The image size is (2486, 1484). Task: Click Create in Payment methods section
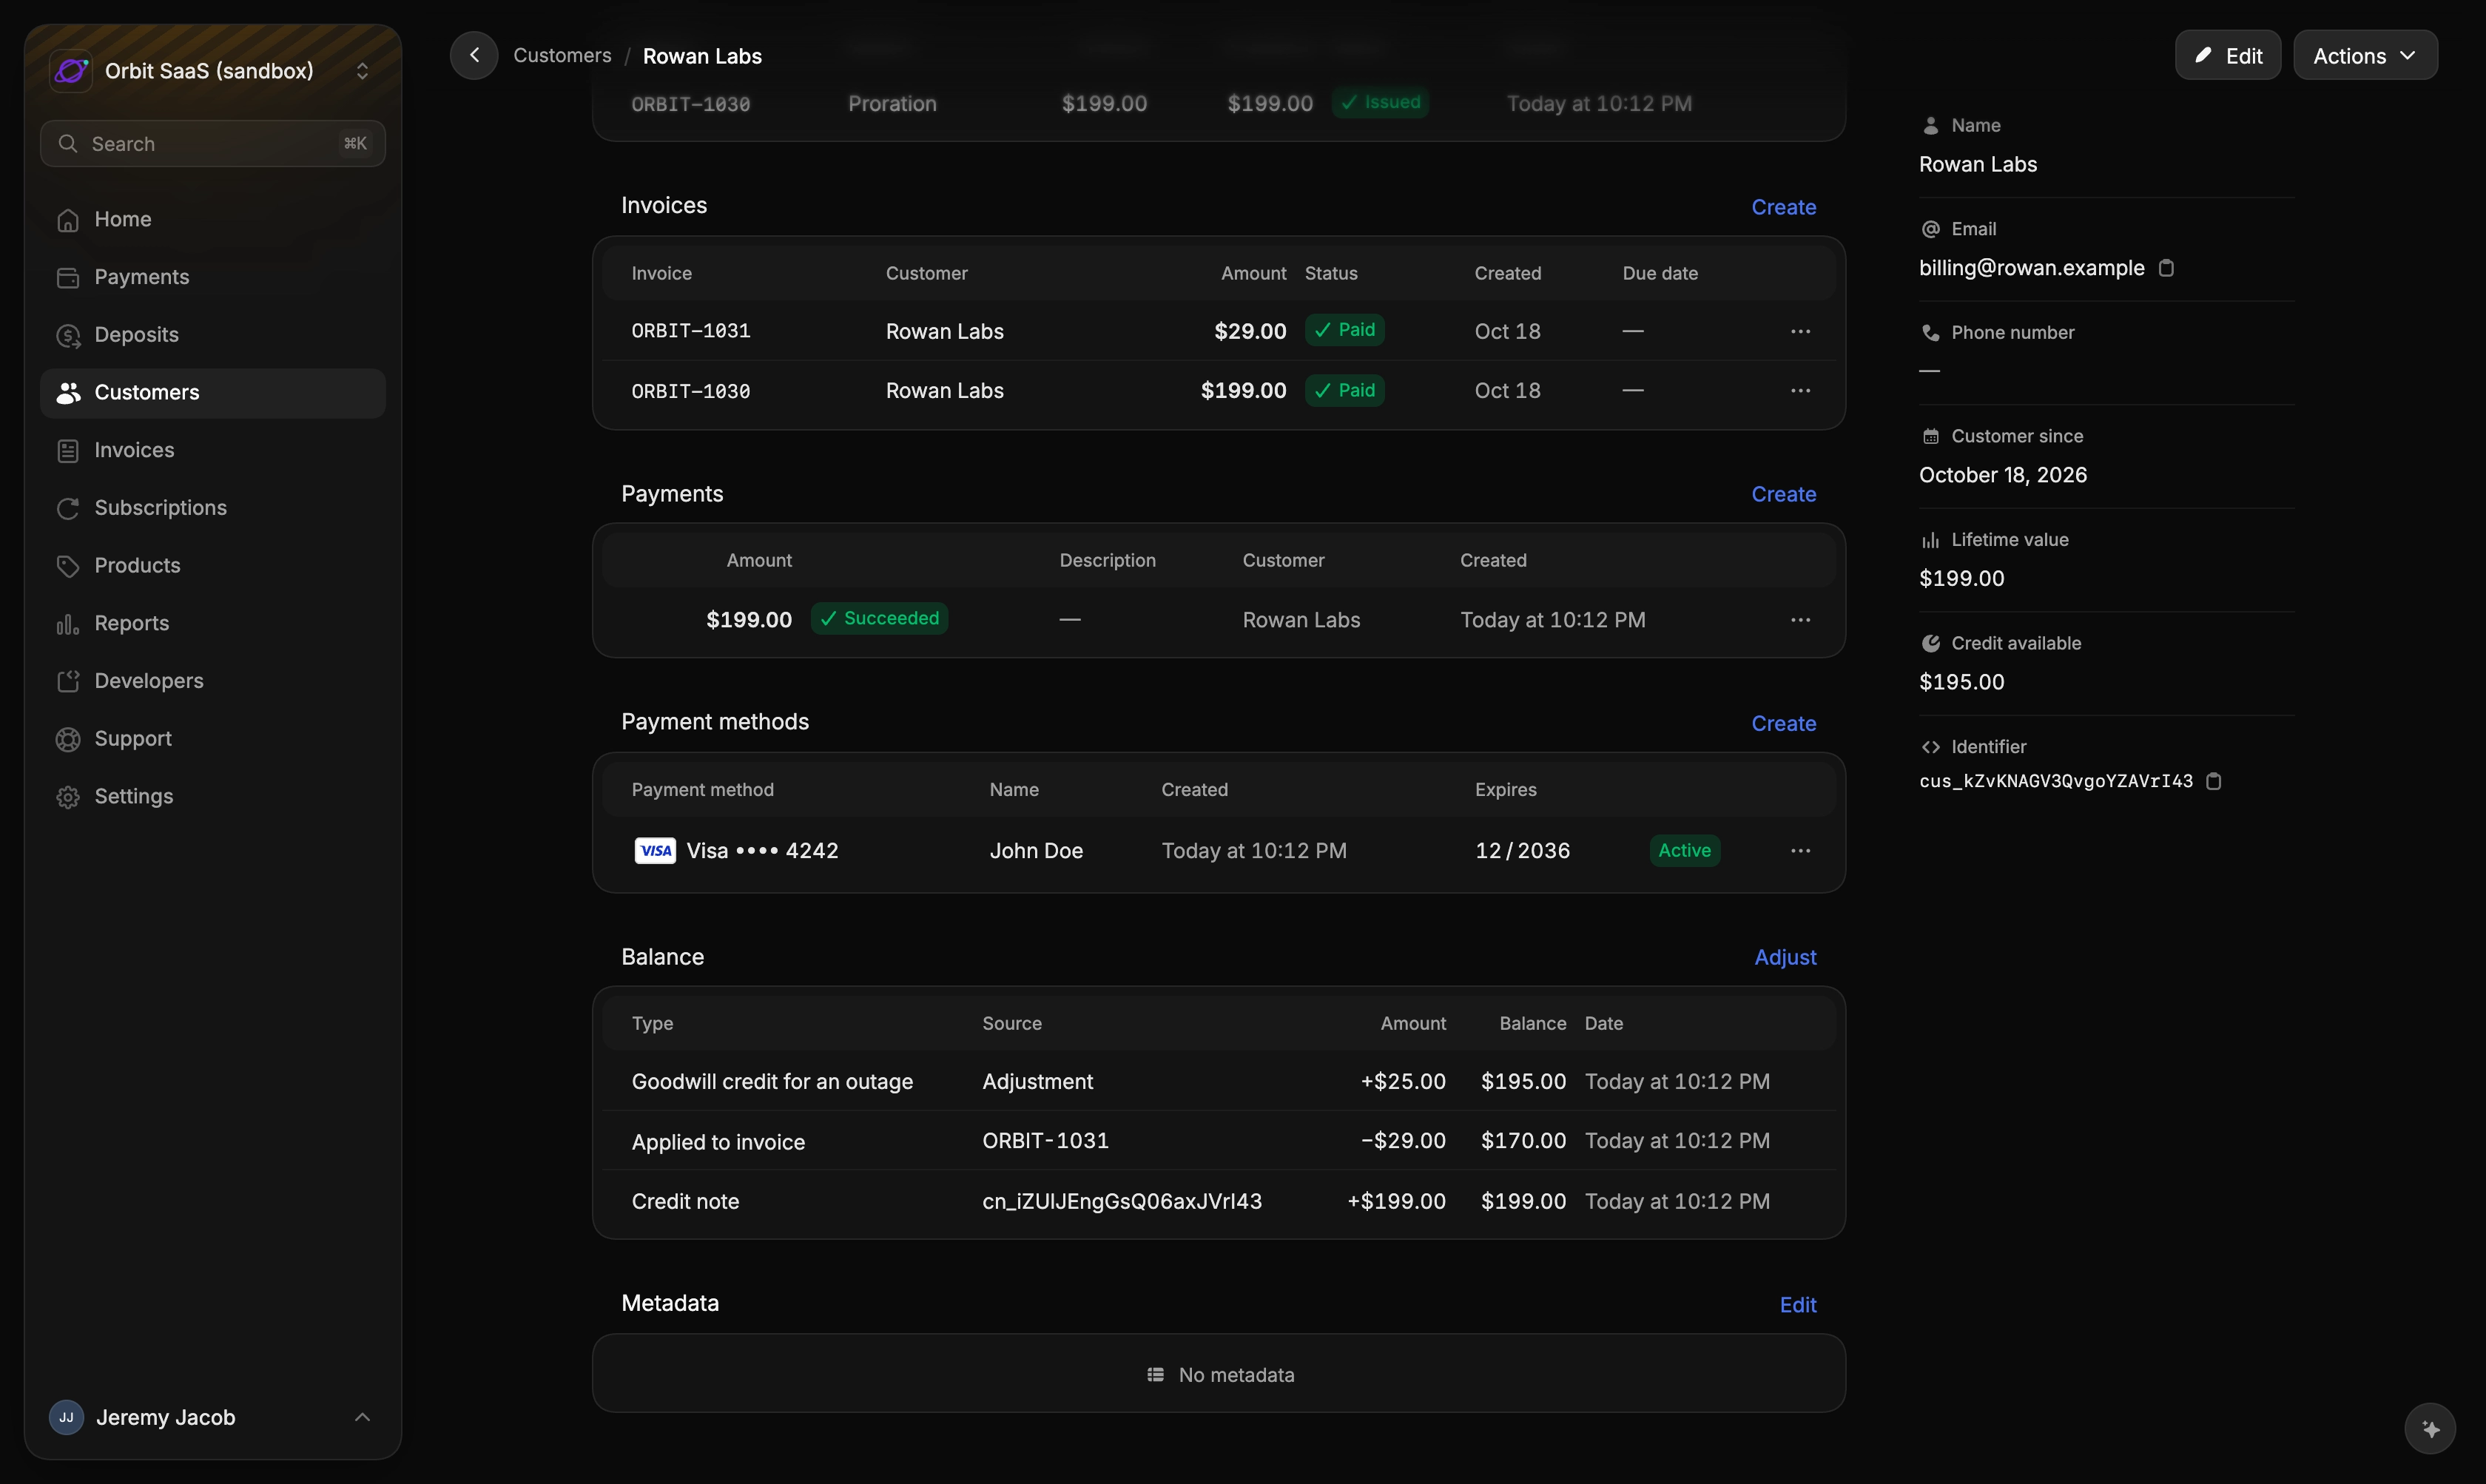pos(1783,723)
